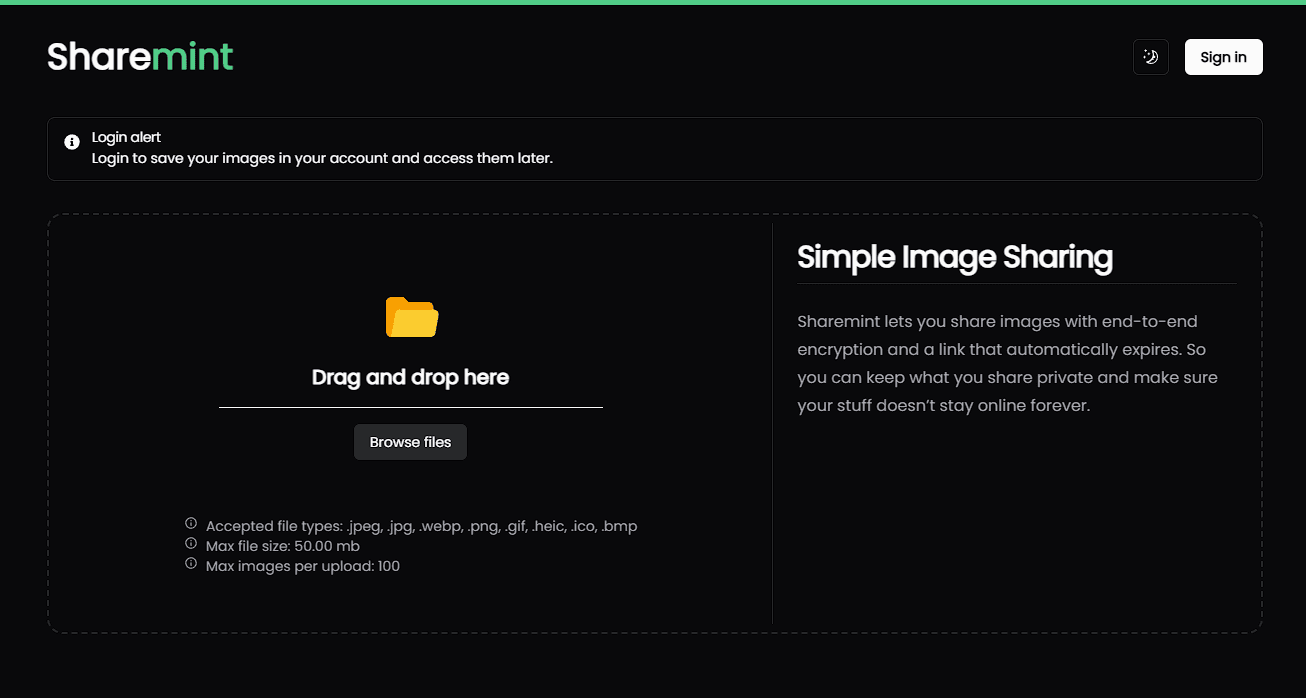The height and width of the screenshot is (698, 1306).
Task: Click the Login alert title
Action: pyautogui.click(x=126, y=137)
